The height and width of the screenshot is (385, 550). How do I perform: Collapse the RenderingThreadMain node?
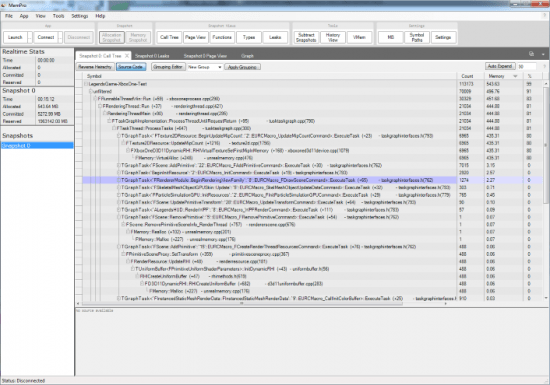[105, 113]
